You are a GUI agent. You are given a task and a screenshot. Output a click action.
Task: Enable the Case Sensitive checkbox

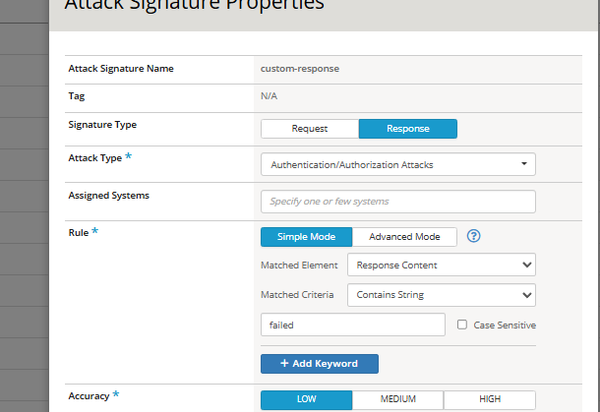462,325
